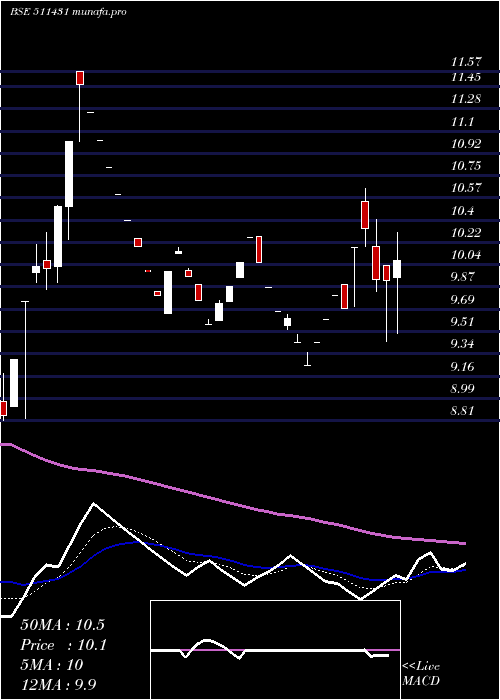Click the 8.81 price axis label
Screen dimensions: 500x700
(x=462, y=411)
